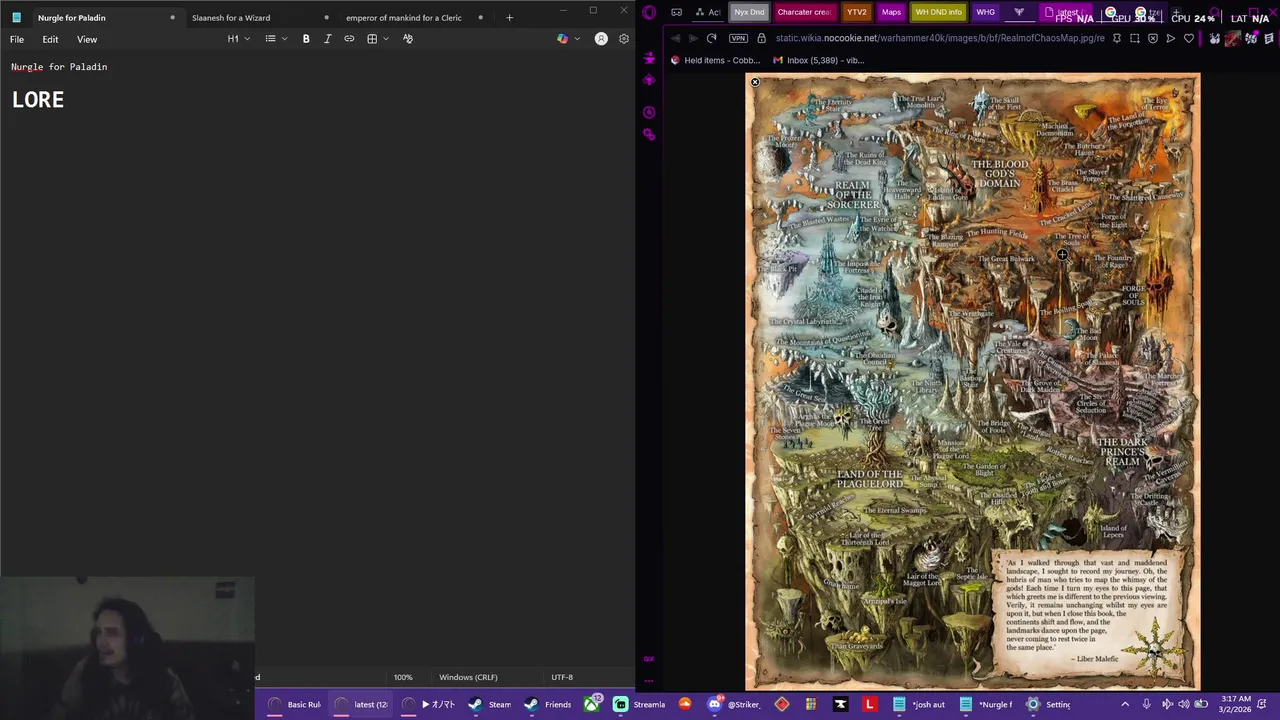The width and height of the screenshot is (1280, 720).
Task: Click the browser back arrow
Action: (675, 38)
